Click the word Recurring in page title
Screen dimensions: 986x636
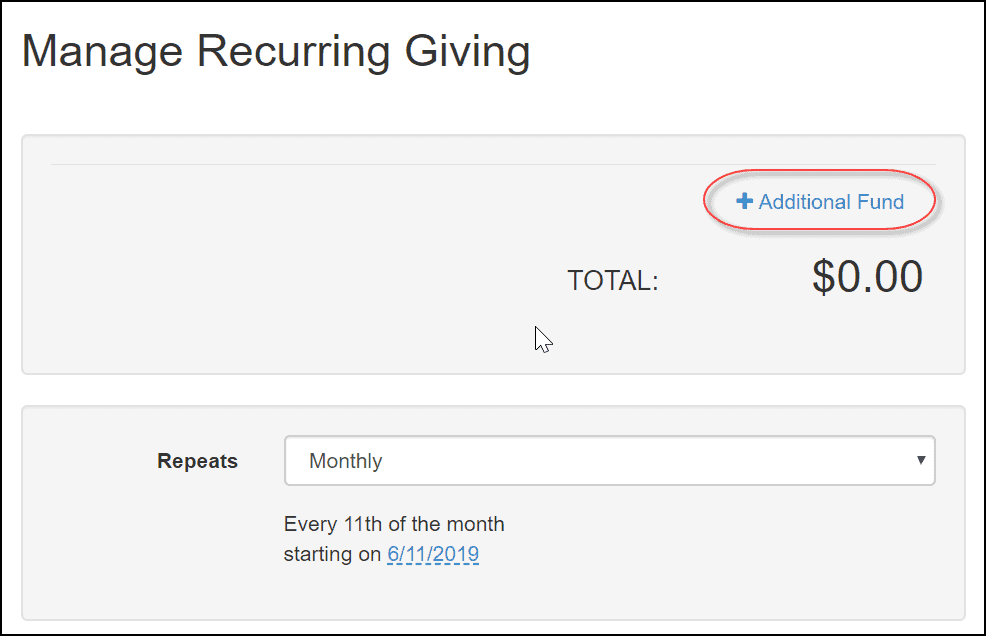293,53
